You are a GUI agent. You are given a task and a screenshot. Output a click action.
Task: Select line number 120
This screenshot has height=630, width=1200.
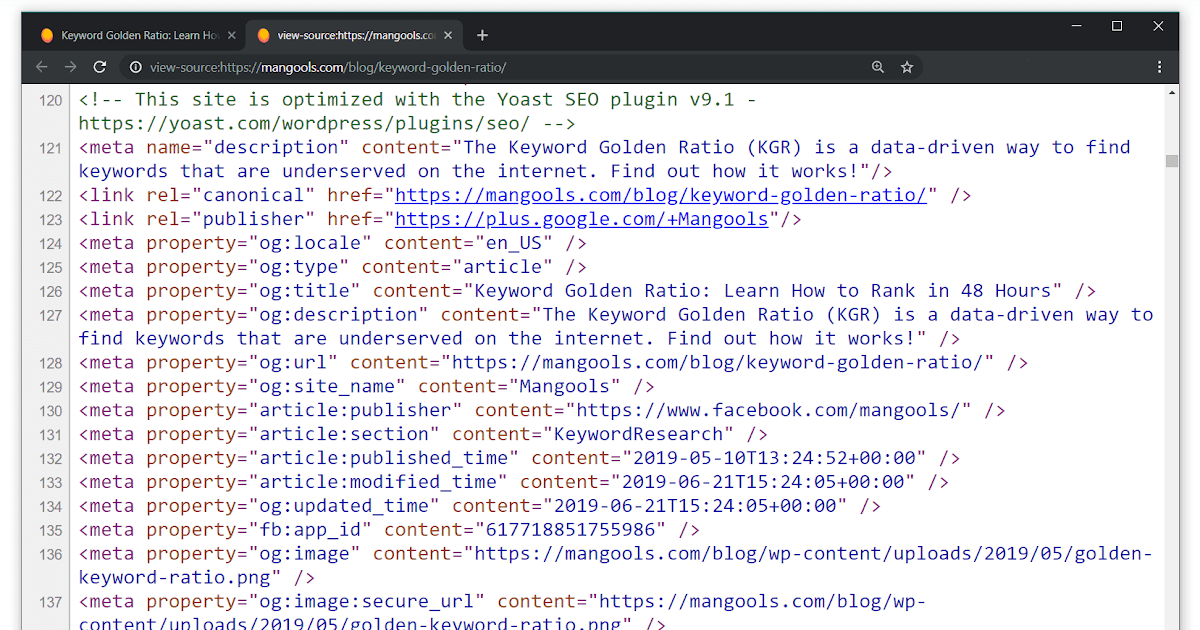[50, 101]
